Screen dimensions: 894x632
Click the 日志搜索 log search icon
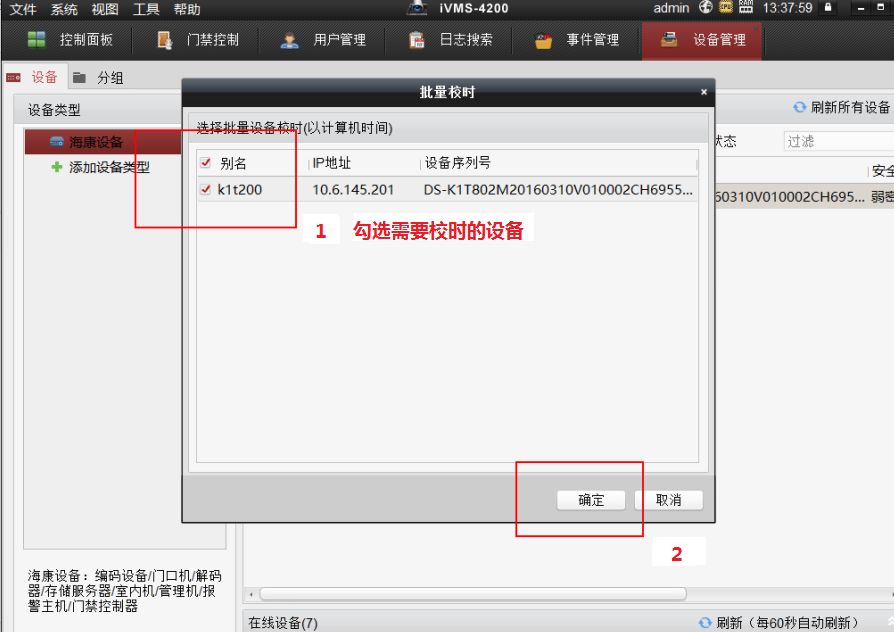point(417,40)
